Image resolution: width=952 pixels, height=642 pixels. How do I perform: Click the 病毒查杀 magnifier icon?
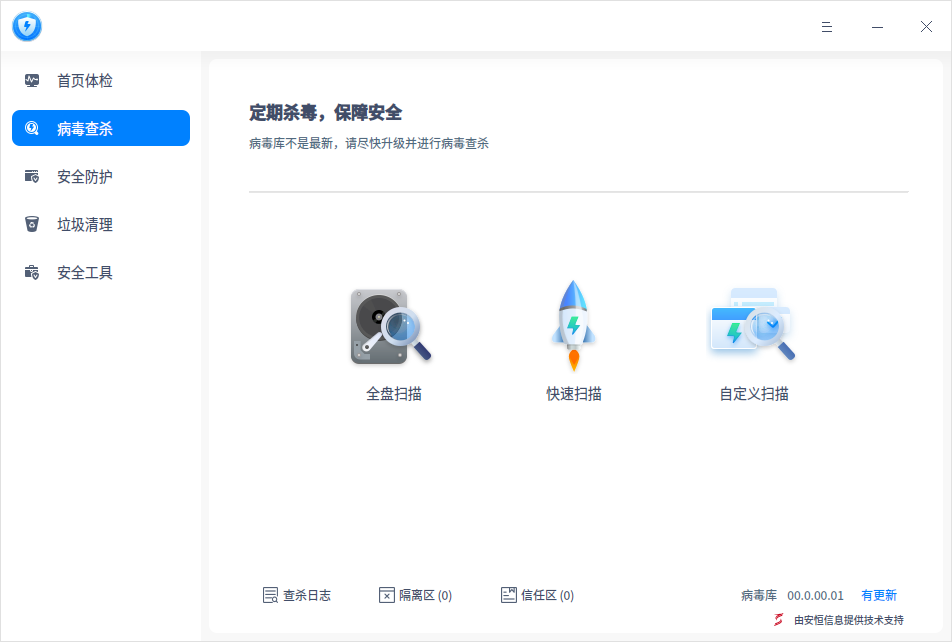coord(32,128)
